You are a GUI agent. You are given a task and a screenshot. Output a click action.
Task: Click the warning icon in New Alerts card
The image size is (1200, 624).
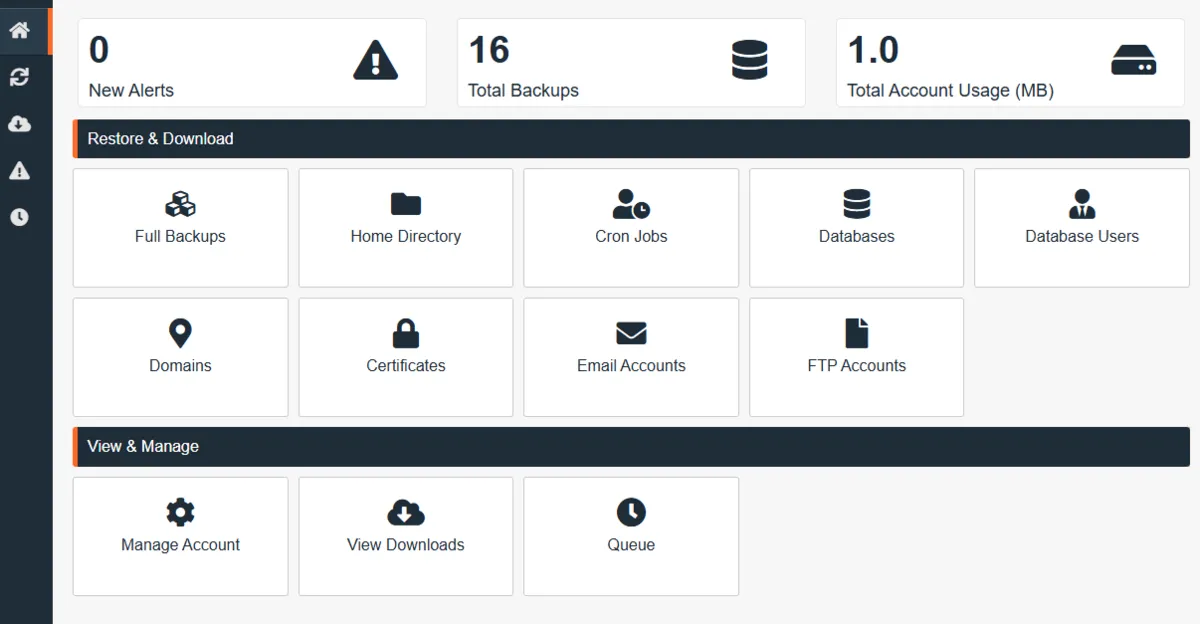point(376,60)
